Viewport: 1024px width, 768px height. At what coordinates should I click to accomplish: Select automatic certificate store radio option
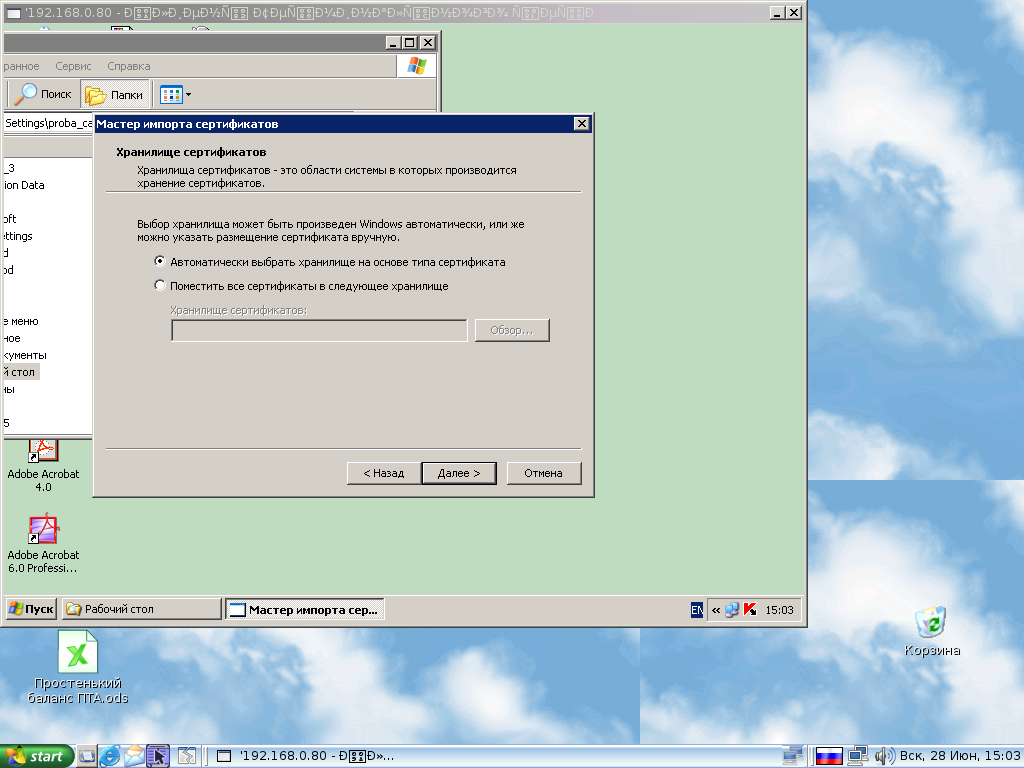point(160,262)
